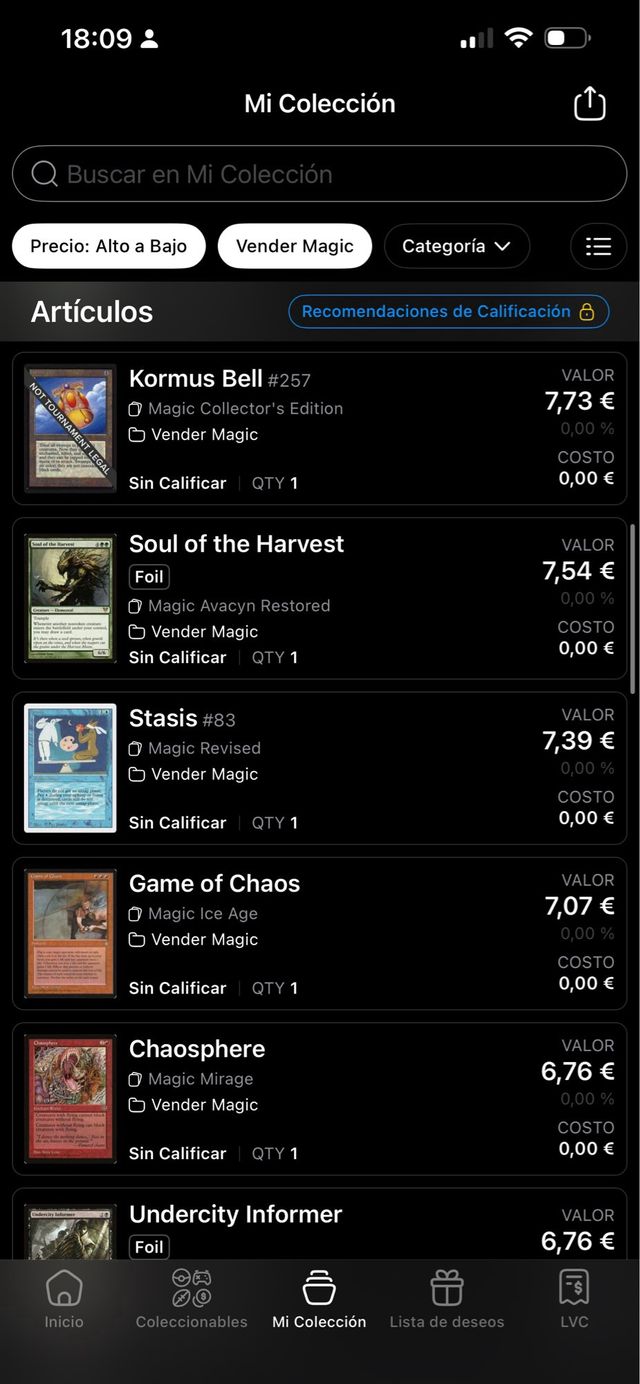Tap the Mi Colección basket icon
640x1384 pixels.
[319, 1288]
